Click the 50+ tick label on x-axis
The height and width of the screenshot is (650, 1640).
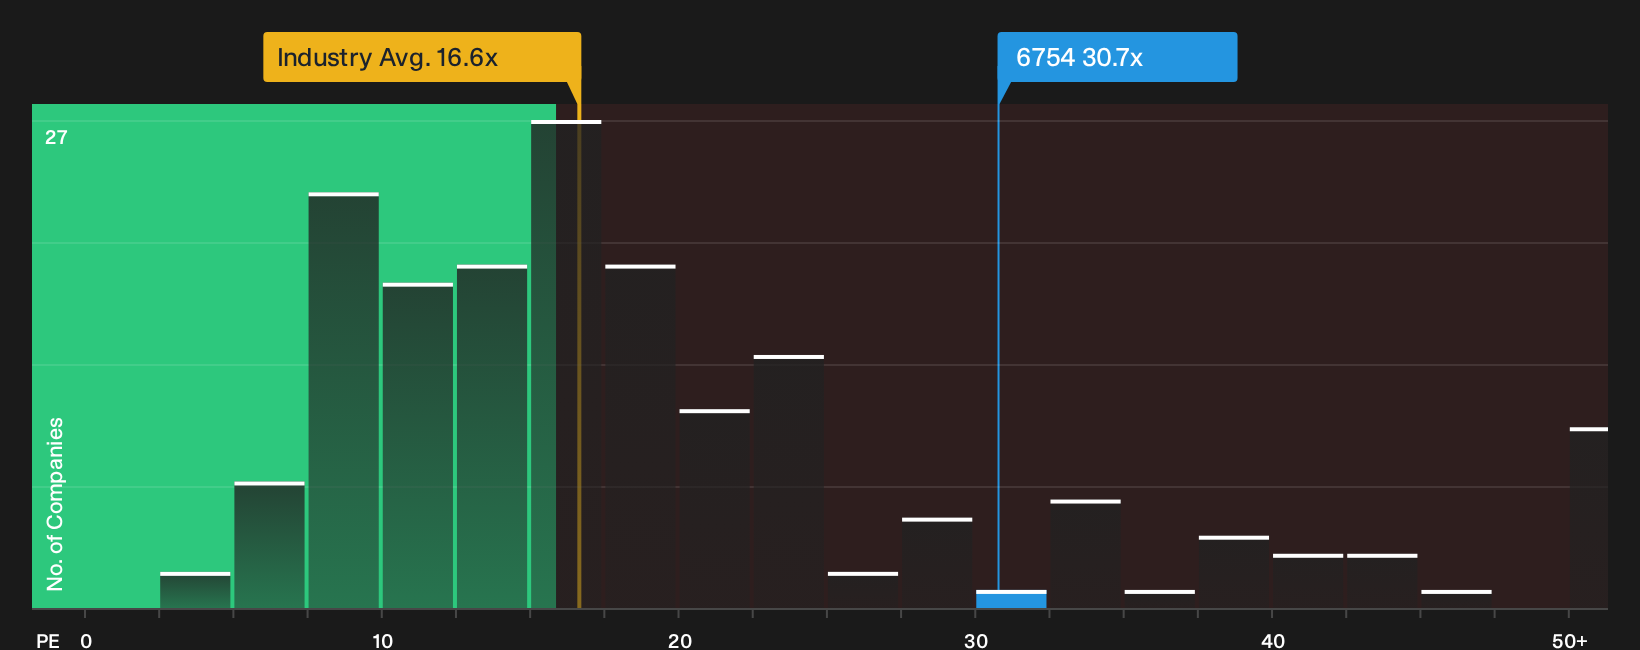click(x=1570, y=641)
